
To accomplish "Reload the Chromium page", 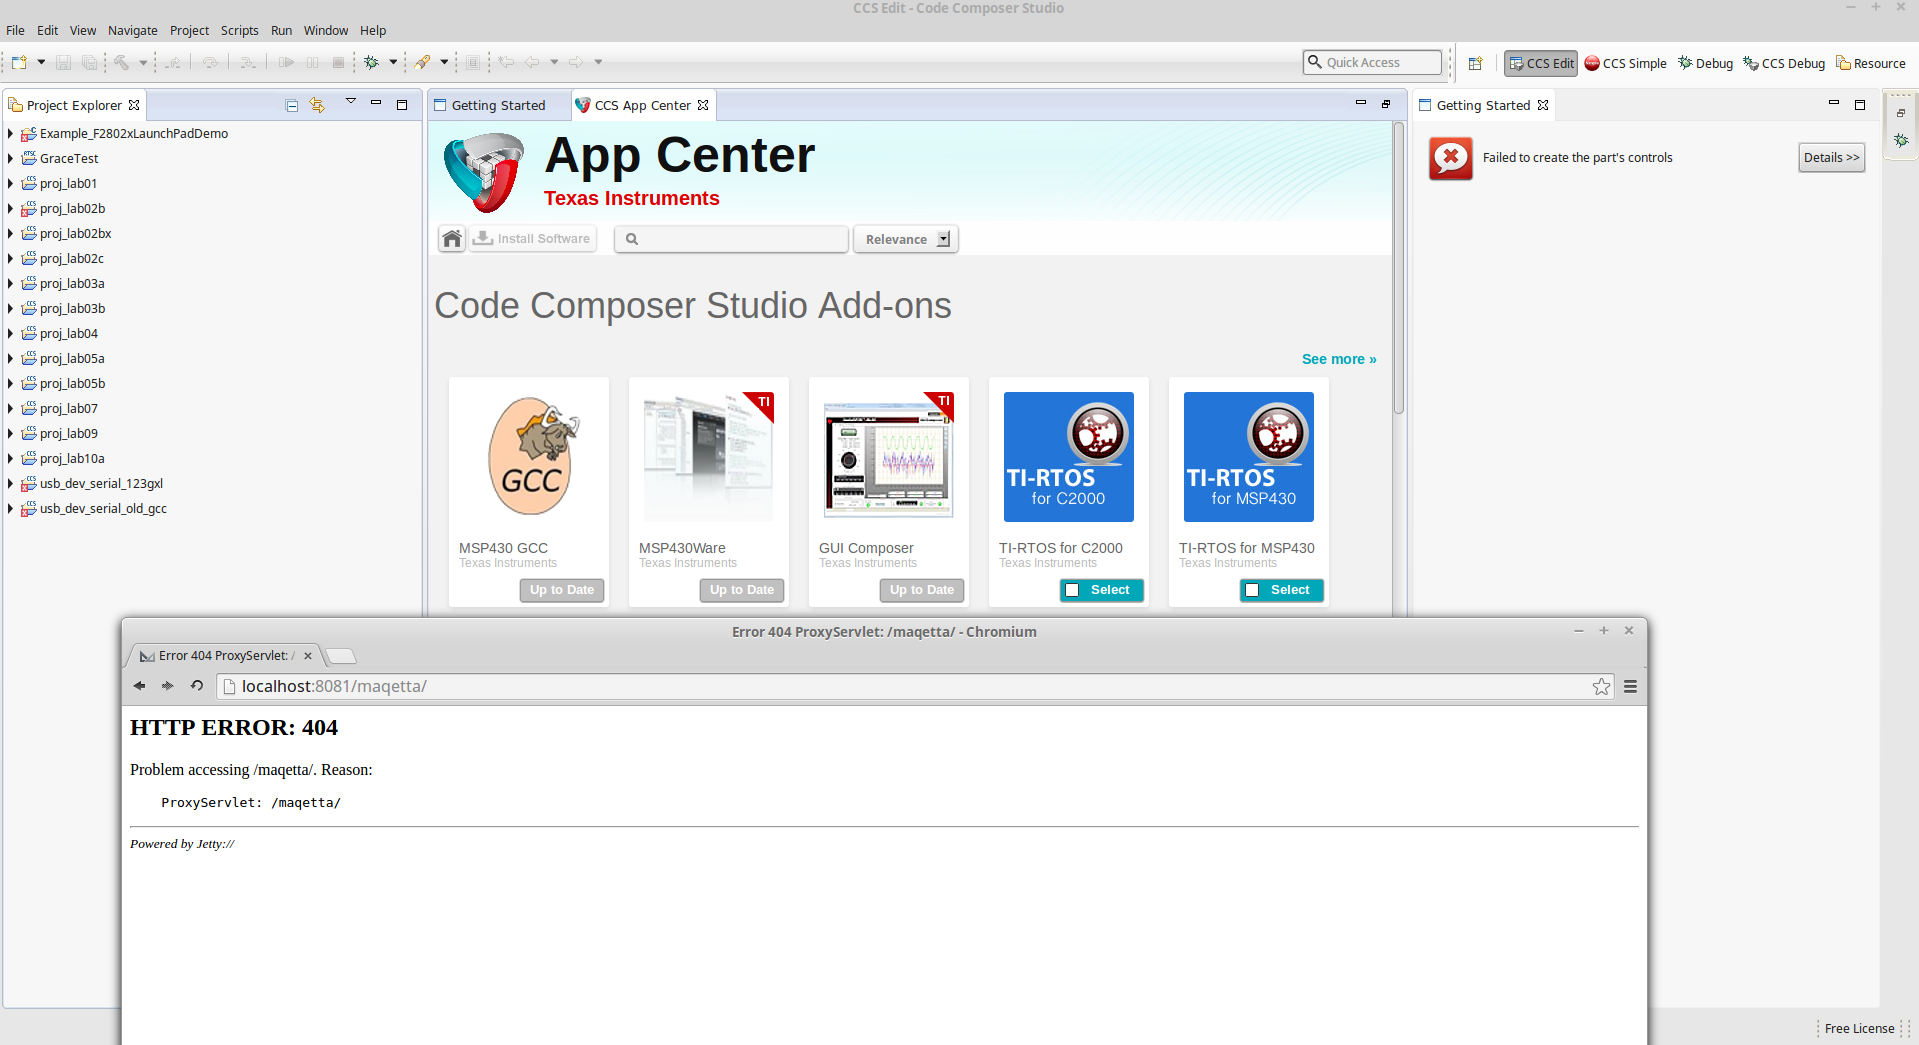I will (197, 686).
